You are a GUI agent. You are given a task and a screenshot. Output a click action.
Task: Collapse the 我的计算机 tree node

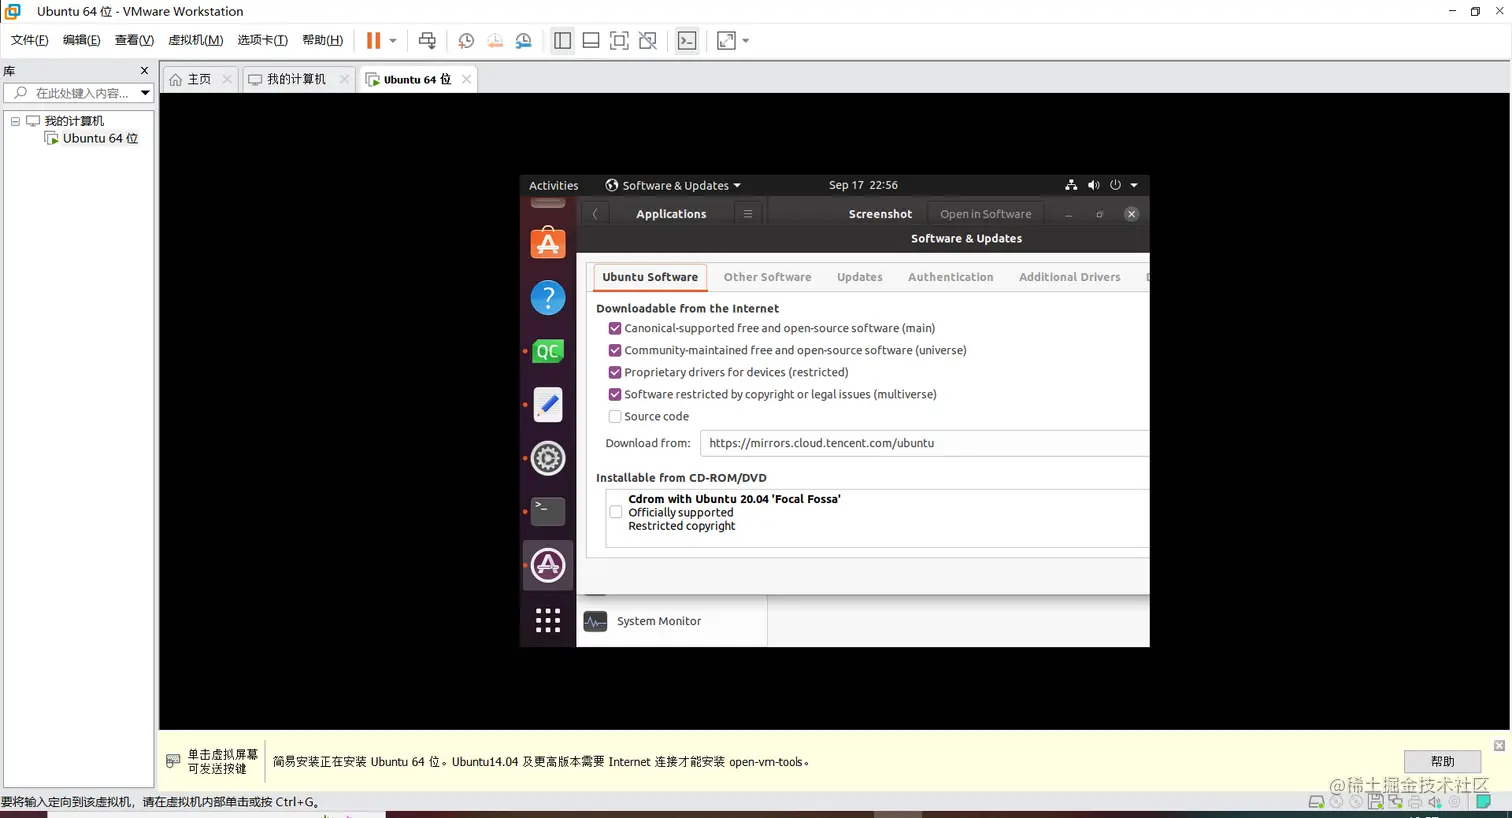pos(15,121)
